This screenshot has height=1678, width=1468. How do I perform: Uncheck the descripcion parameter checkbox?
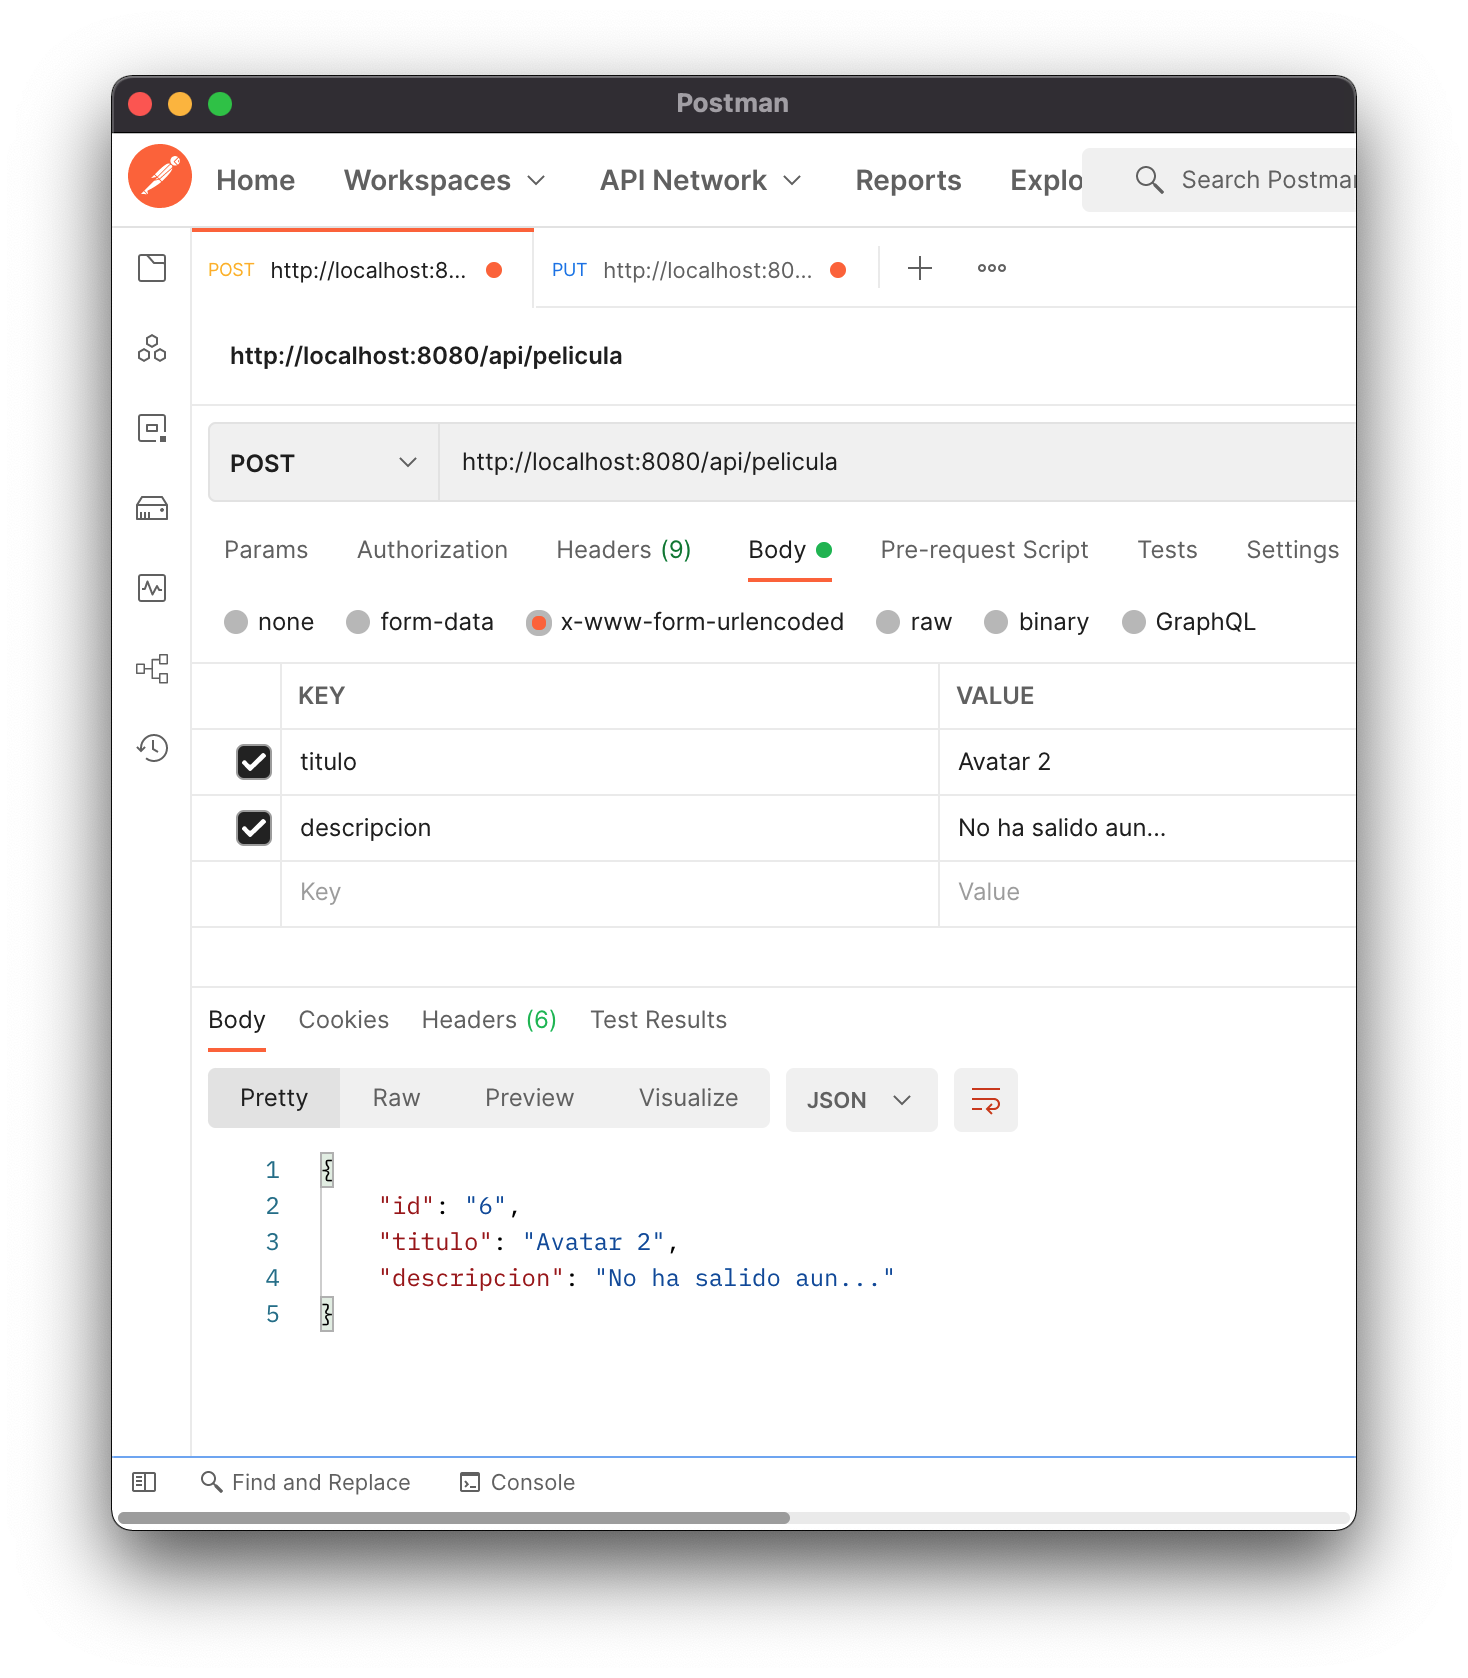[x=254, y=828]
